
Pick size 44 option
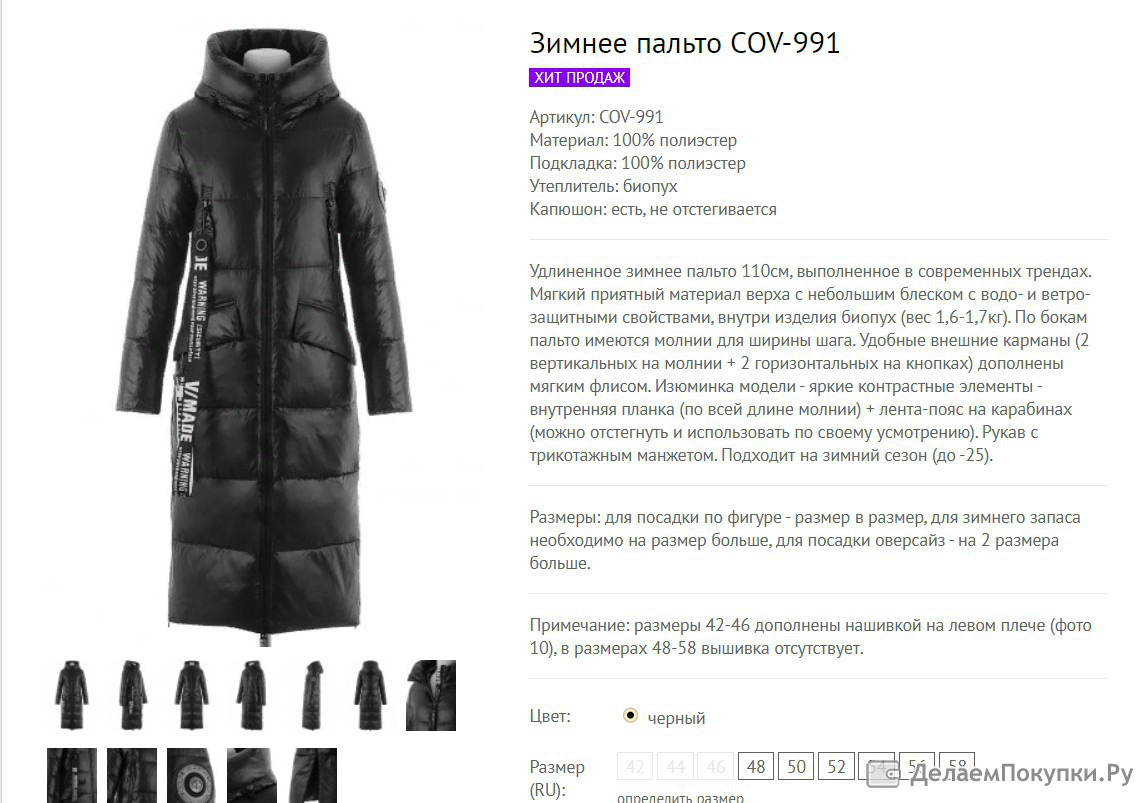coord(675,766)
